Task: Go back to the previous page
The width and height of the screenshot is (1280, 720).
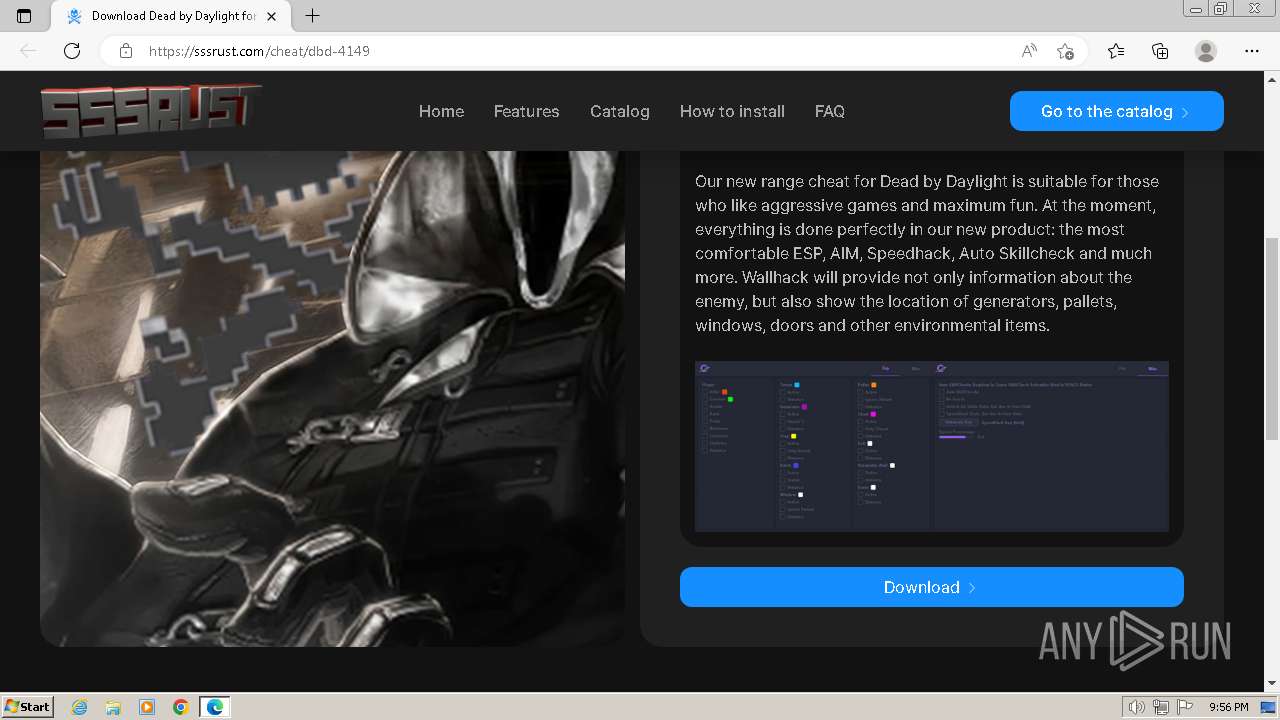Action: coord(28,51)
